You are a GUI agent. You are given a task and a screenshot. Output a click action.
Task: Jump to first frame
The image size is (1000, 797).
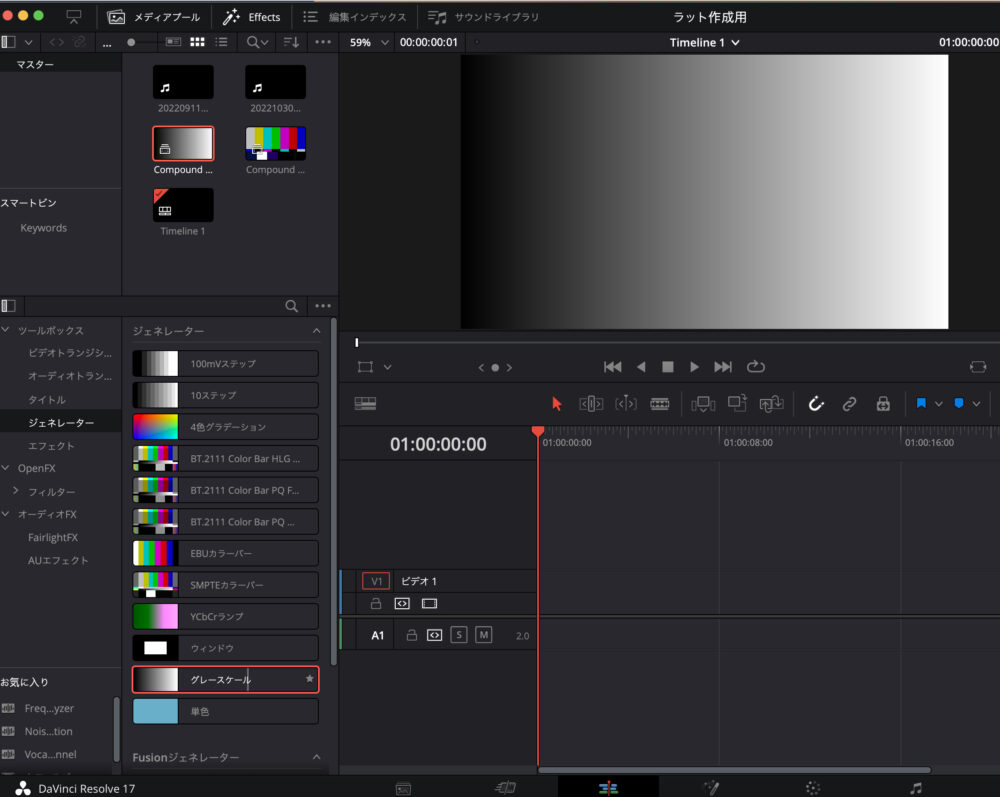click(612, 367)
